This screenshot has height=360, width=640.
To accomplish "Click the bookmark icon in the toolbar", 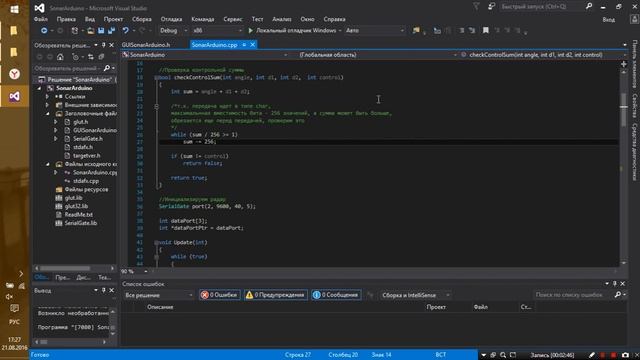I will point(486,31).
